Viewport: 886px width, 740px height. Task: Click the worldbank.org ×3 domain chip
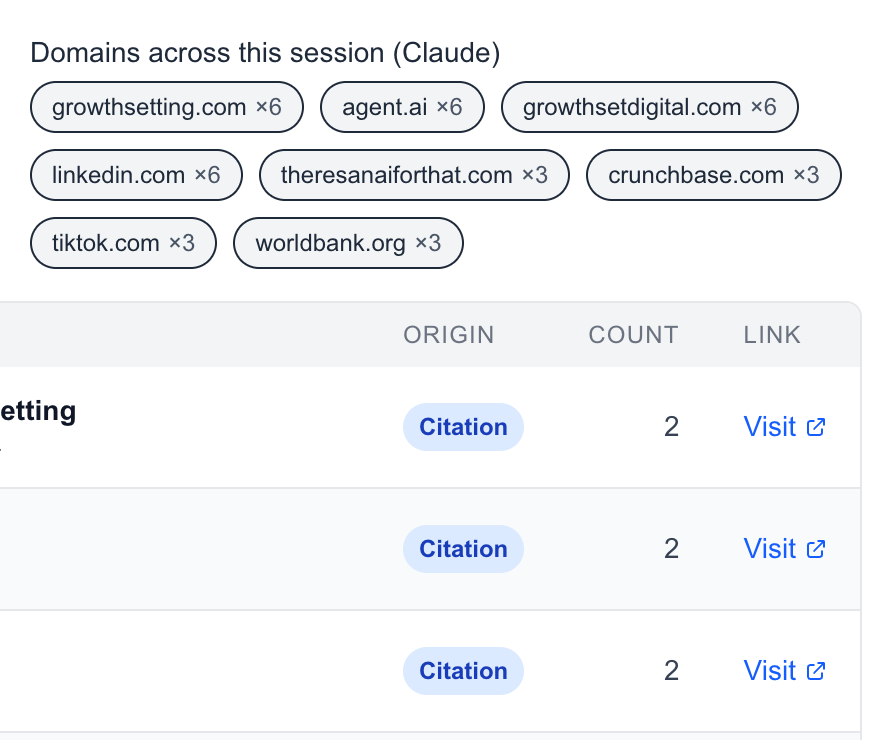tap(348, 243)
